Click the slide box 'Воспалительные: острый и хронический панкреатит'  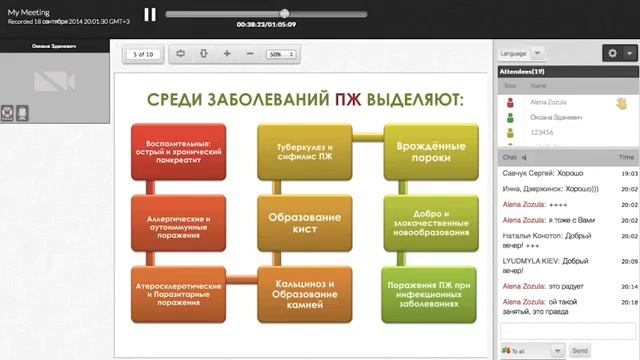[178, 152]
